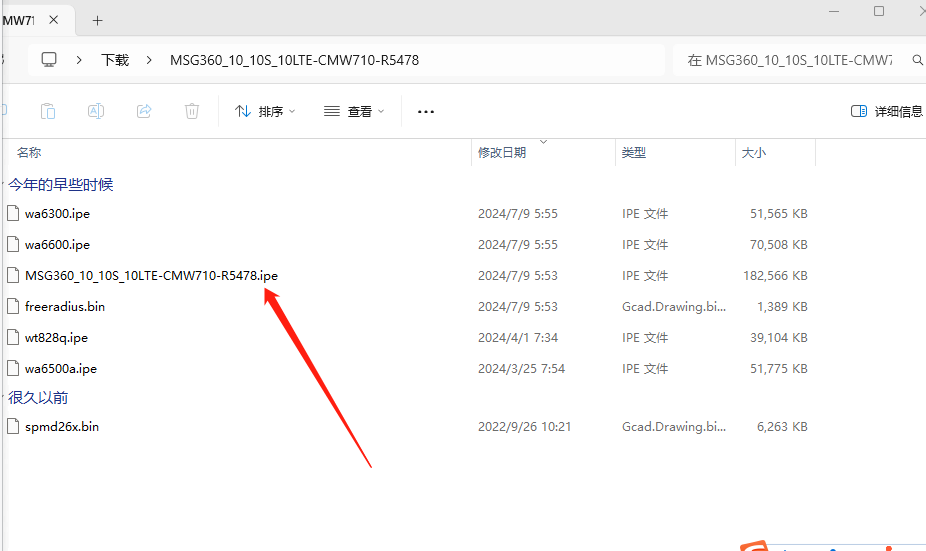
Task: Close the MW71 tab
Action: pyautogui.click(x=53, y=20)
